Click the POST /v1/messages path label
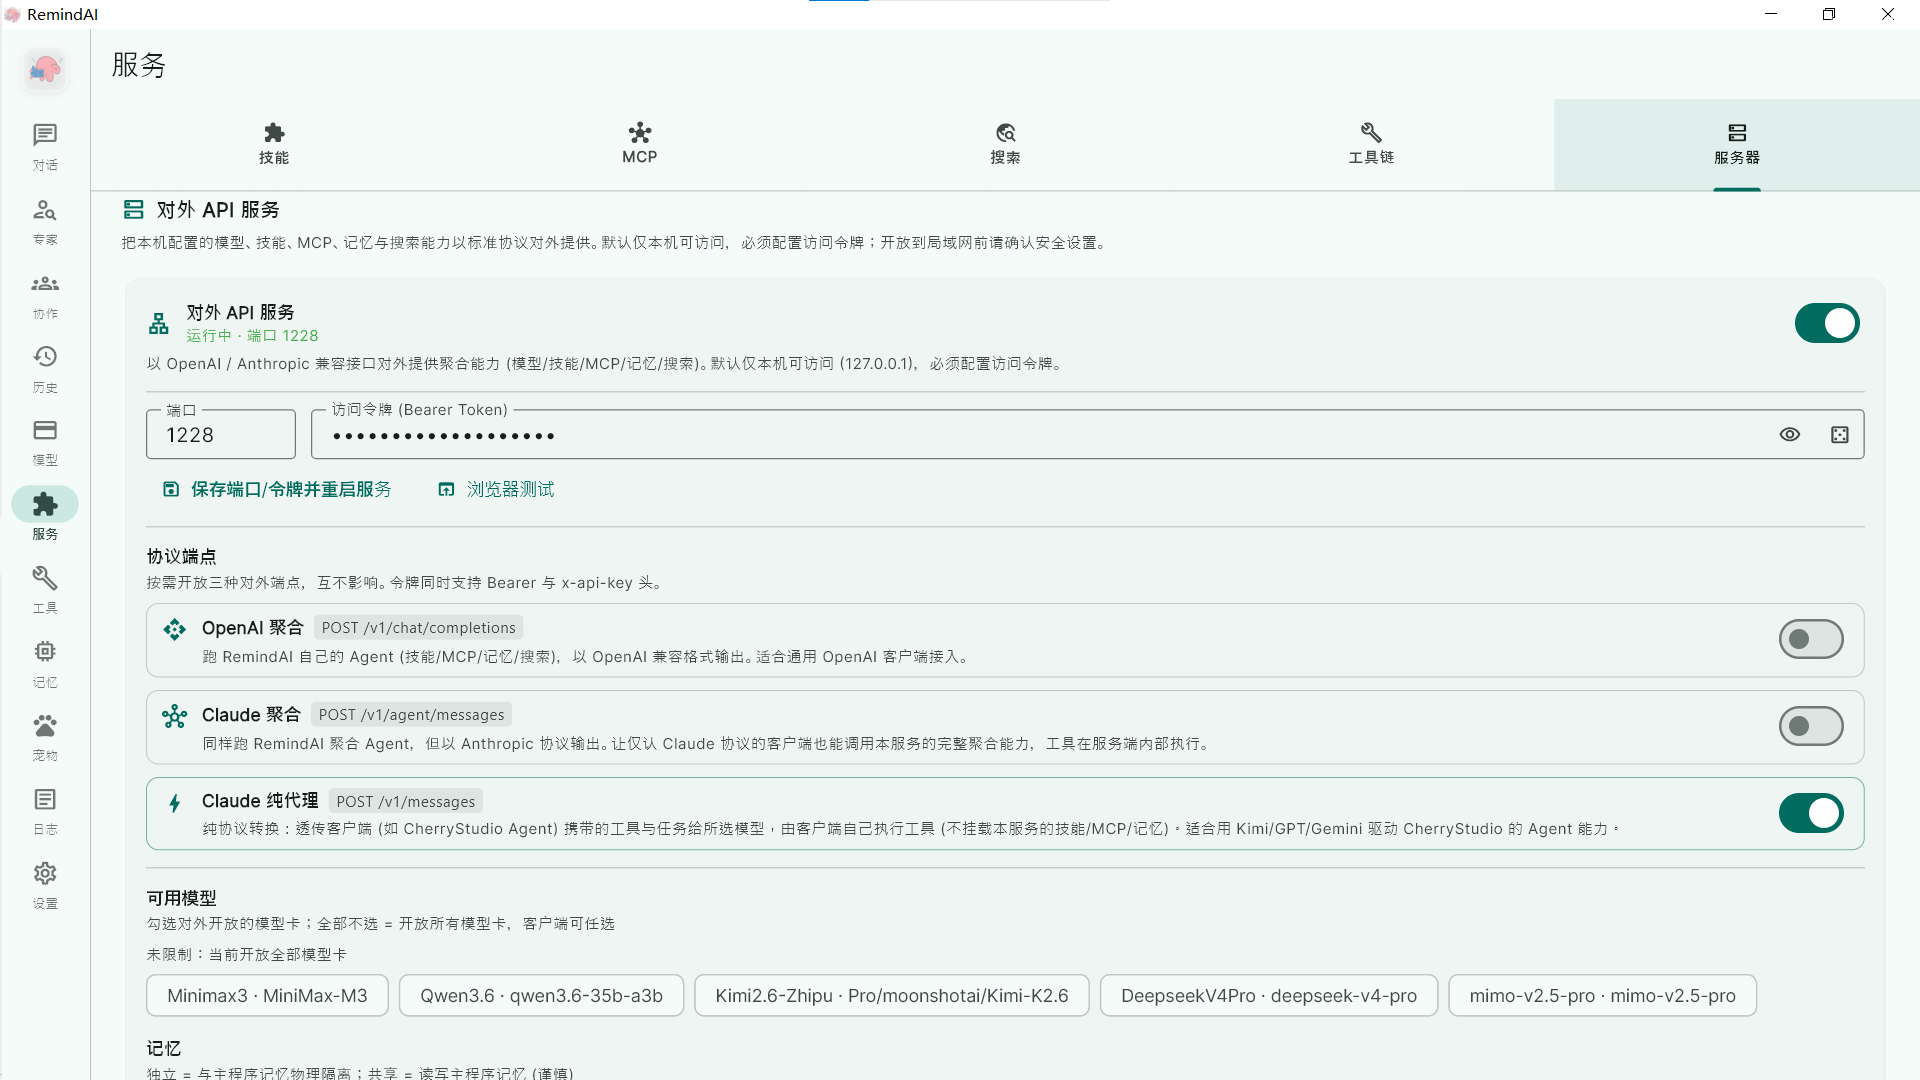Image resolution: width=1920 pixels, height=1080 pixels. coord(406,802)
